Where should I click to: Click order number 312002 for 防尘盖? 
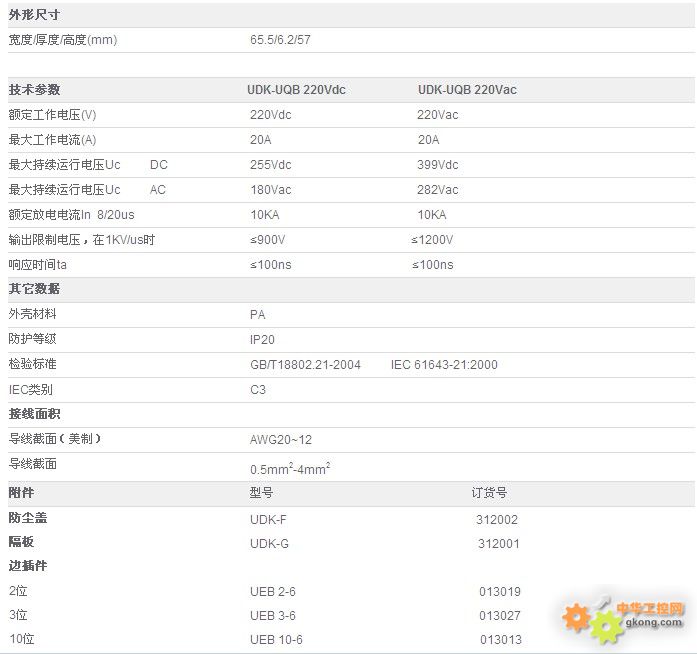coord(497,519)
